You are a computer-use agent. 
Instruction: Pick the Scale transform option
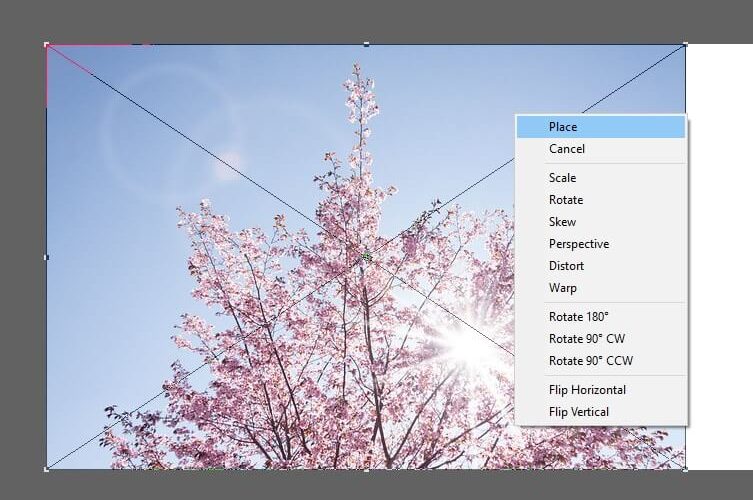(601, 178)
